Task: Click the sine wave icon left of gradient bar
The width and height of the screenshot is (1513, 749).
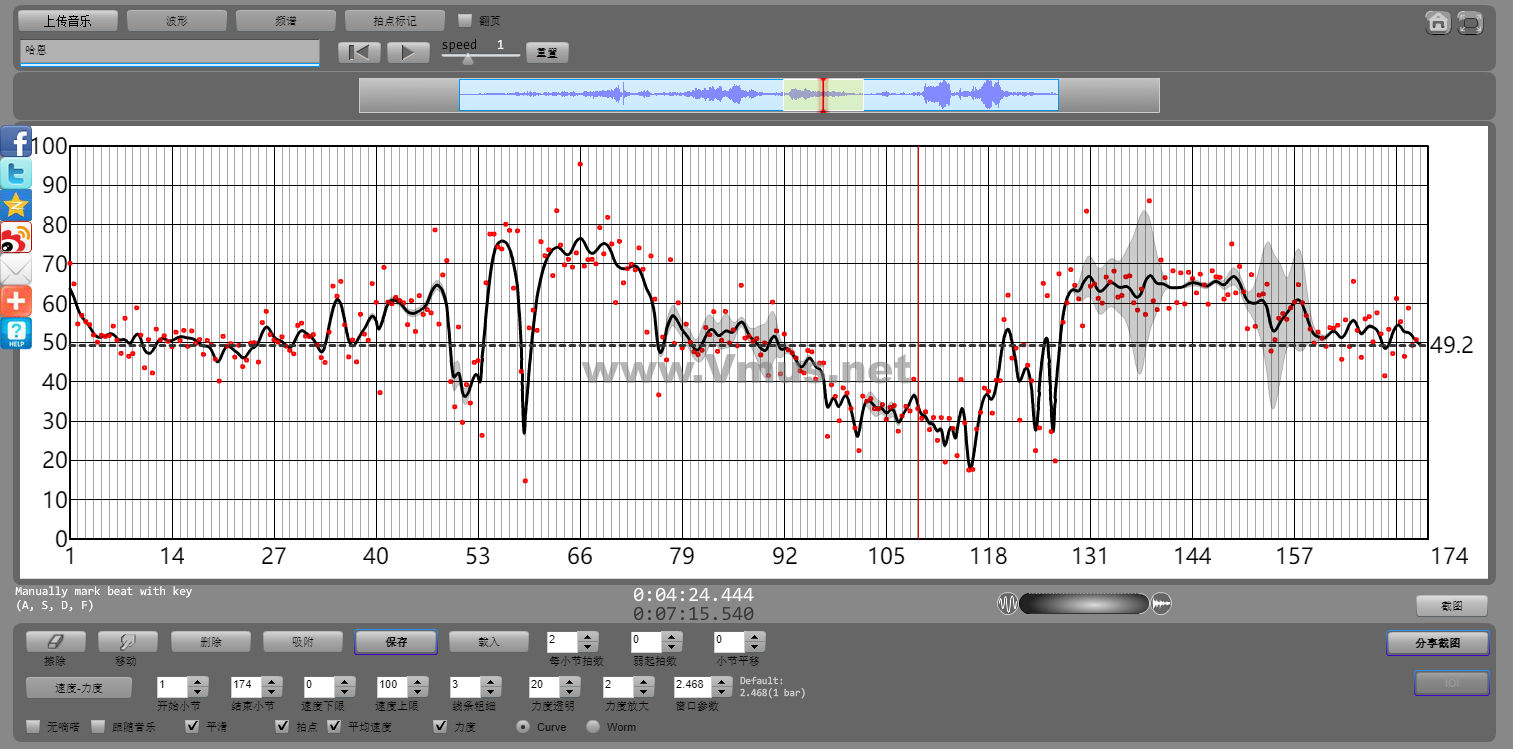Action: [x=1007, y=603]
